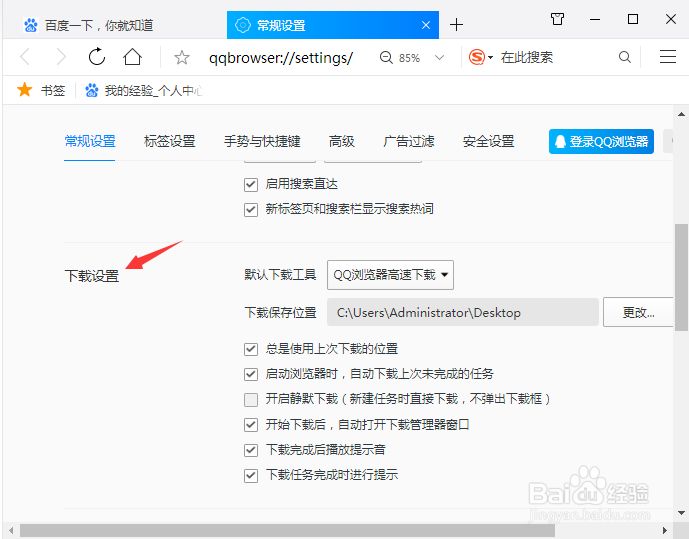Image resolution: width=689 pixels, height=539 pixels.
Task: Click the search magnifier icon
Action: point(624,57)
